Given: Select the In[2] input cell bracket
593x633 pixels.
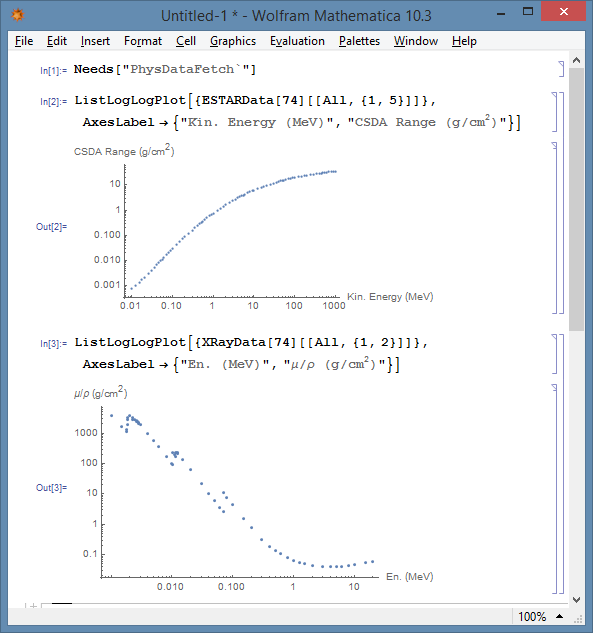Looking at the screenshot, I should click(554, 112).
